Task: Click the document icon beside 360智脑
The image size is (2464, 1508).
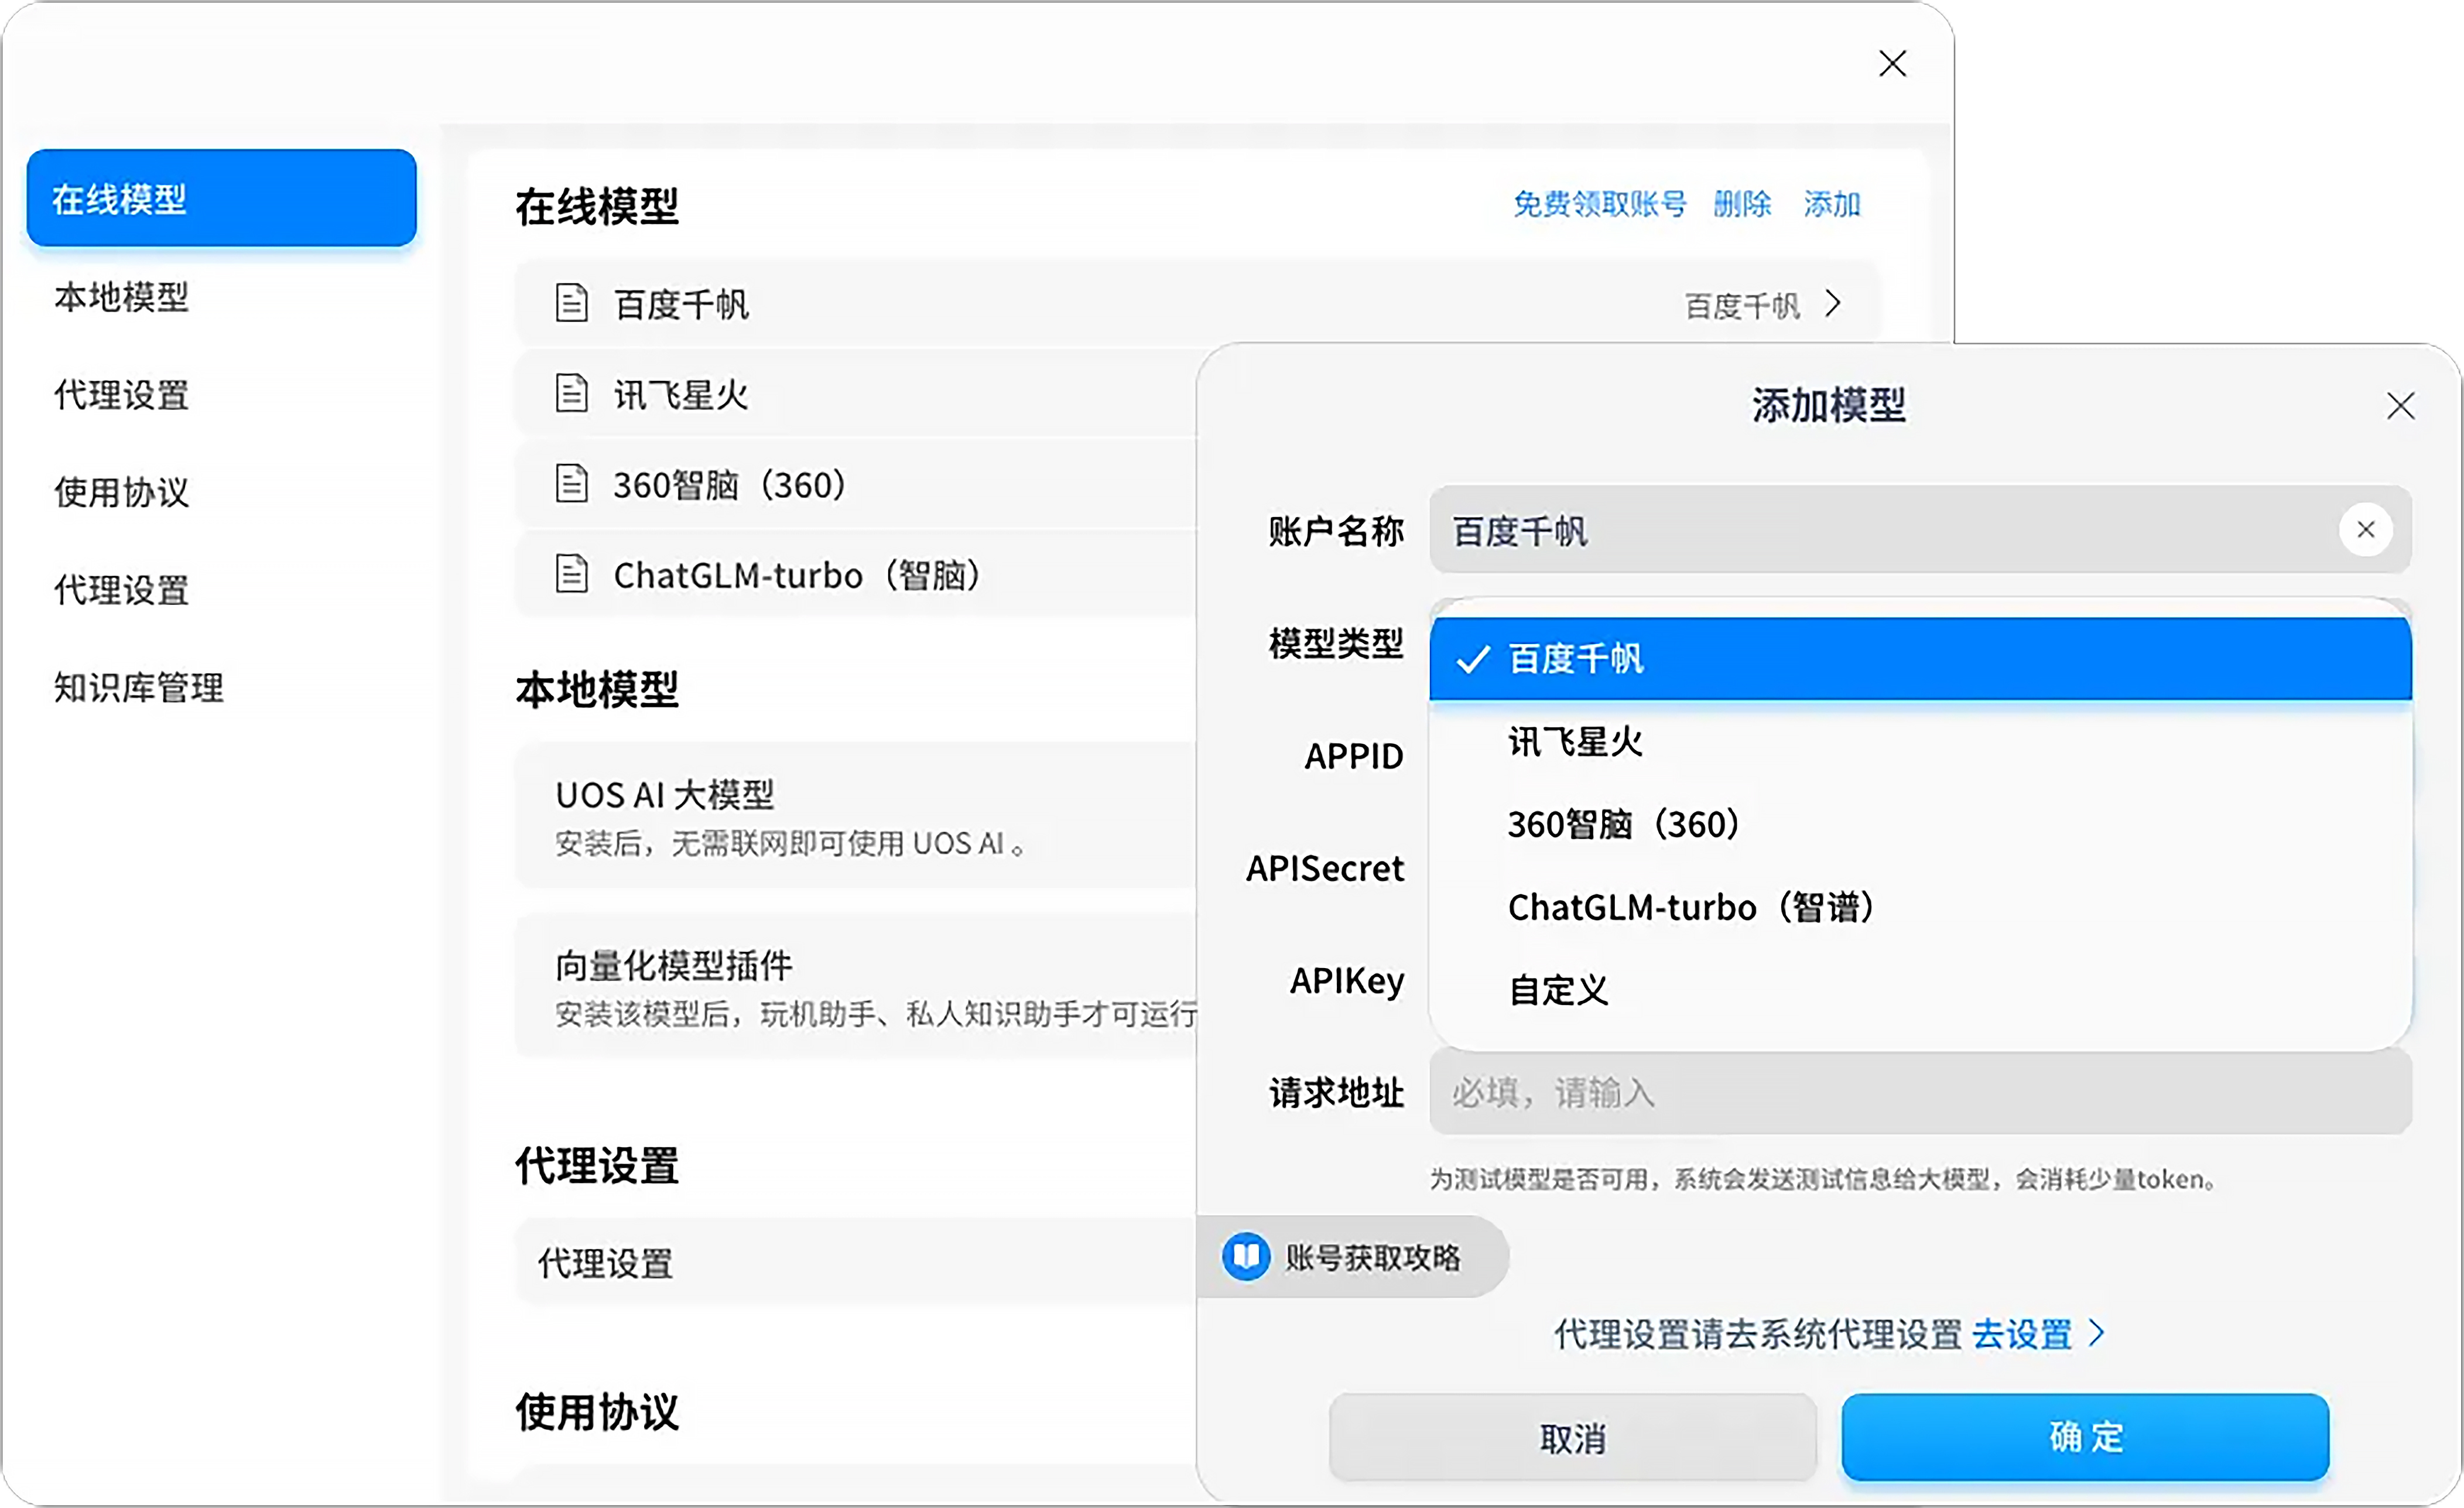Action: pos(571,483)
